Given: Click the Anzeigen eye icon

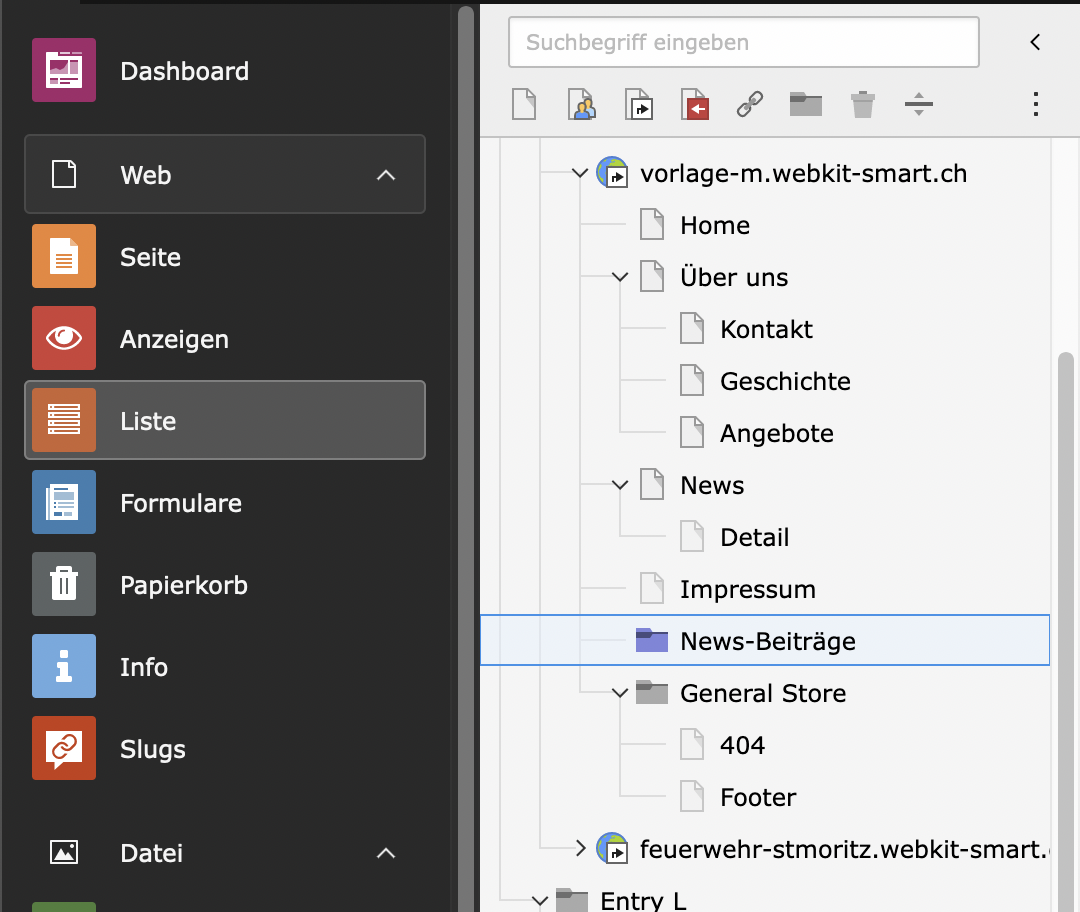Looking at the screenshot, I should (64, 339).
